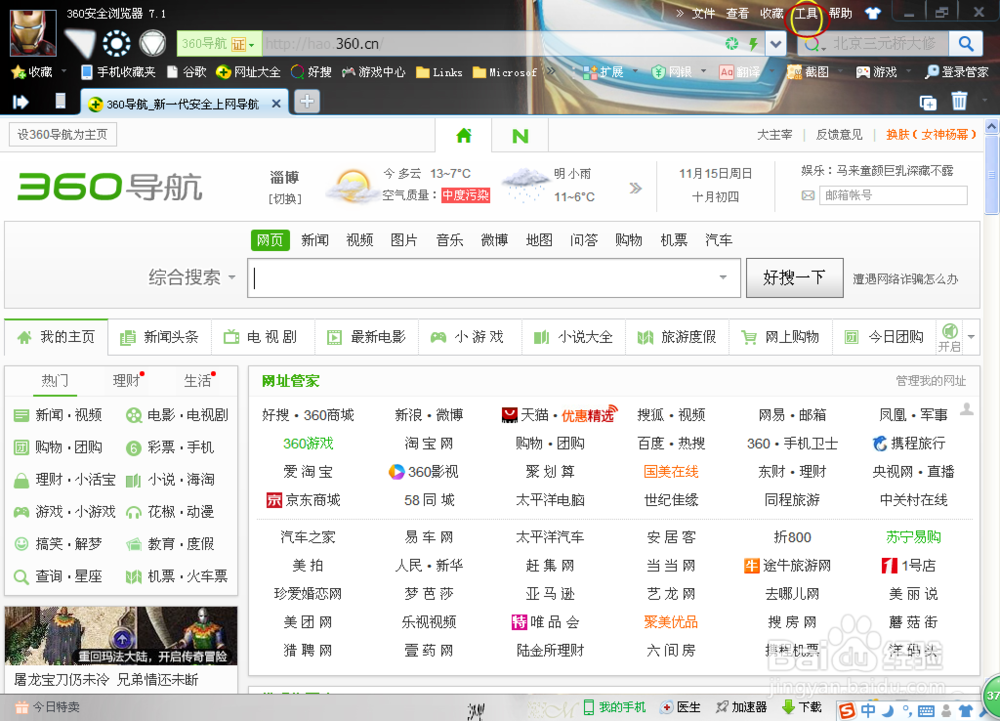Viewport: 1000px width, 721px height.
Task: Expand the weather forecast double arrow
Action: coord(635,188)
